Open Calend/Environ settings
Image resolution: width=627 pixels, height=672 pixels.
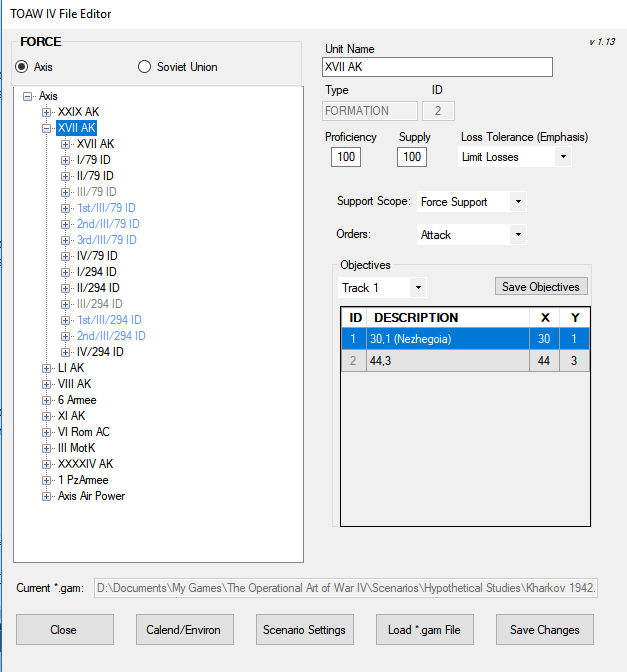[185, 630]
